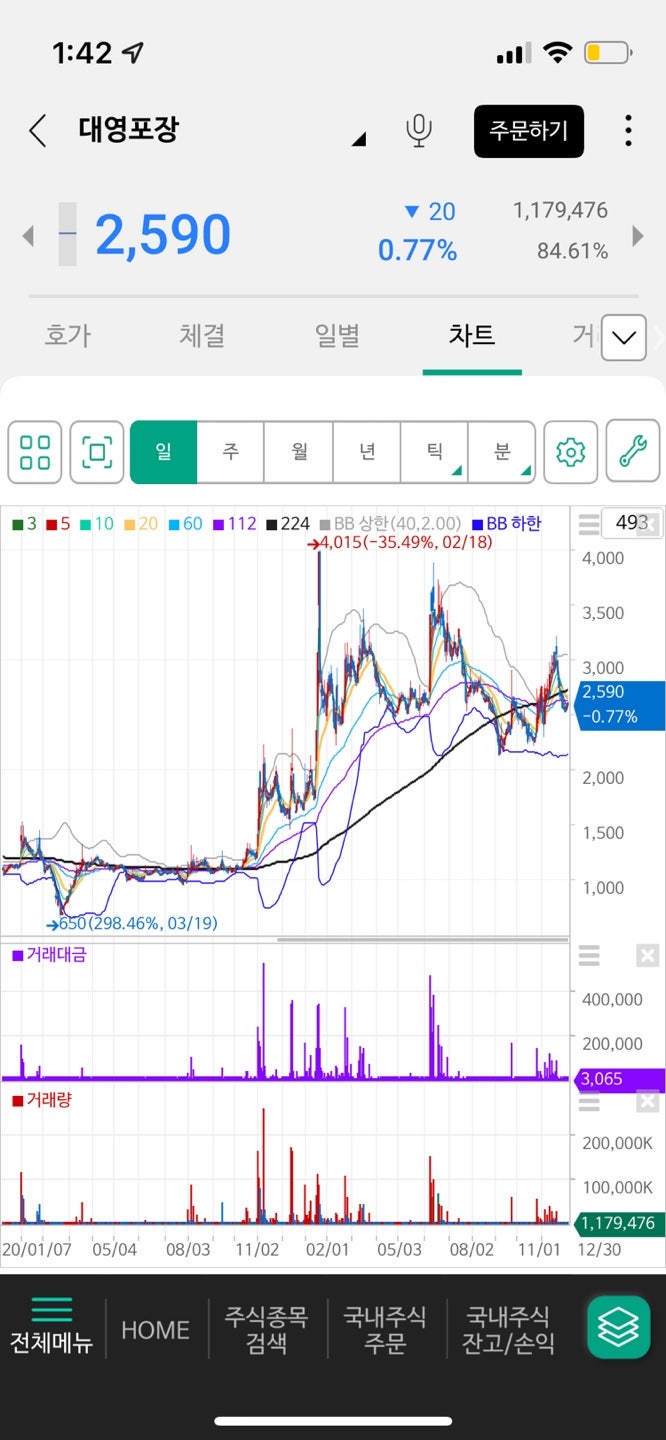The image size is (666, 1440).
Task: Switch to the 호가 tab
Action: click(x=67, y=335)
